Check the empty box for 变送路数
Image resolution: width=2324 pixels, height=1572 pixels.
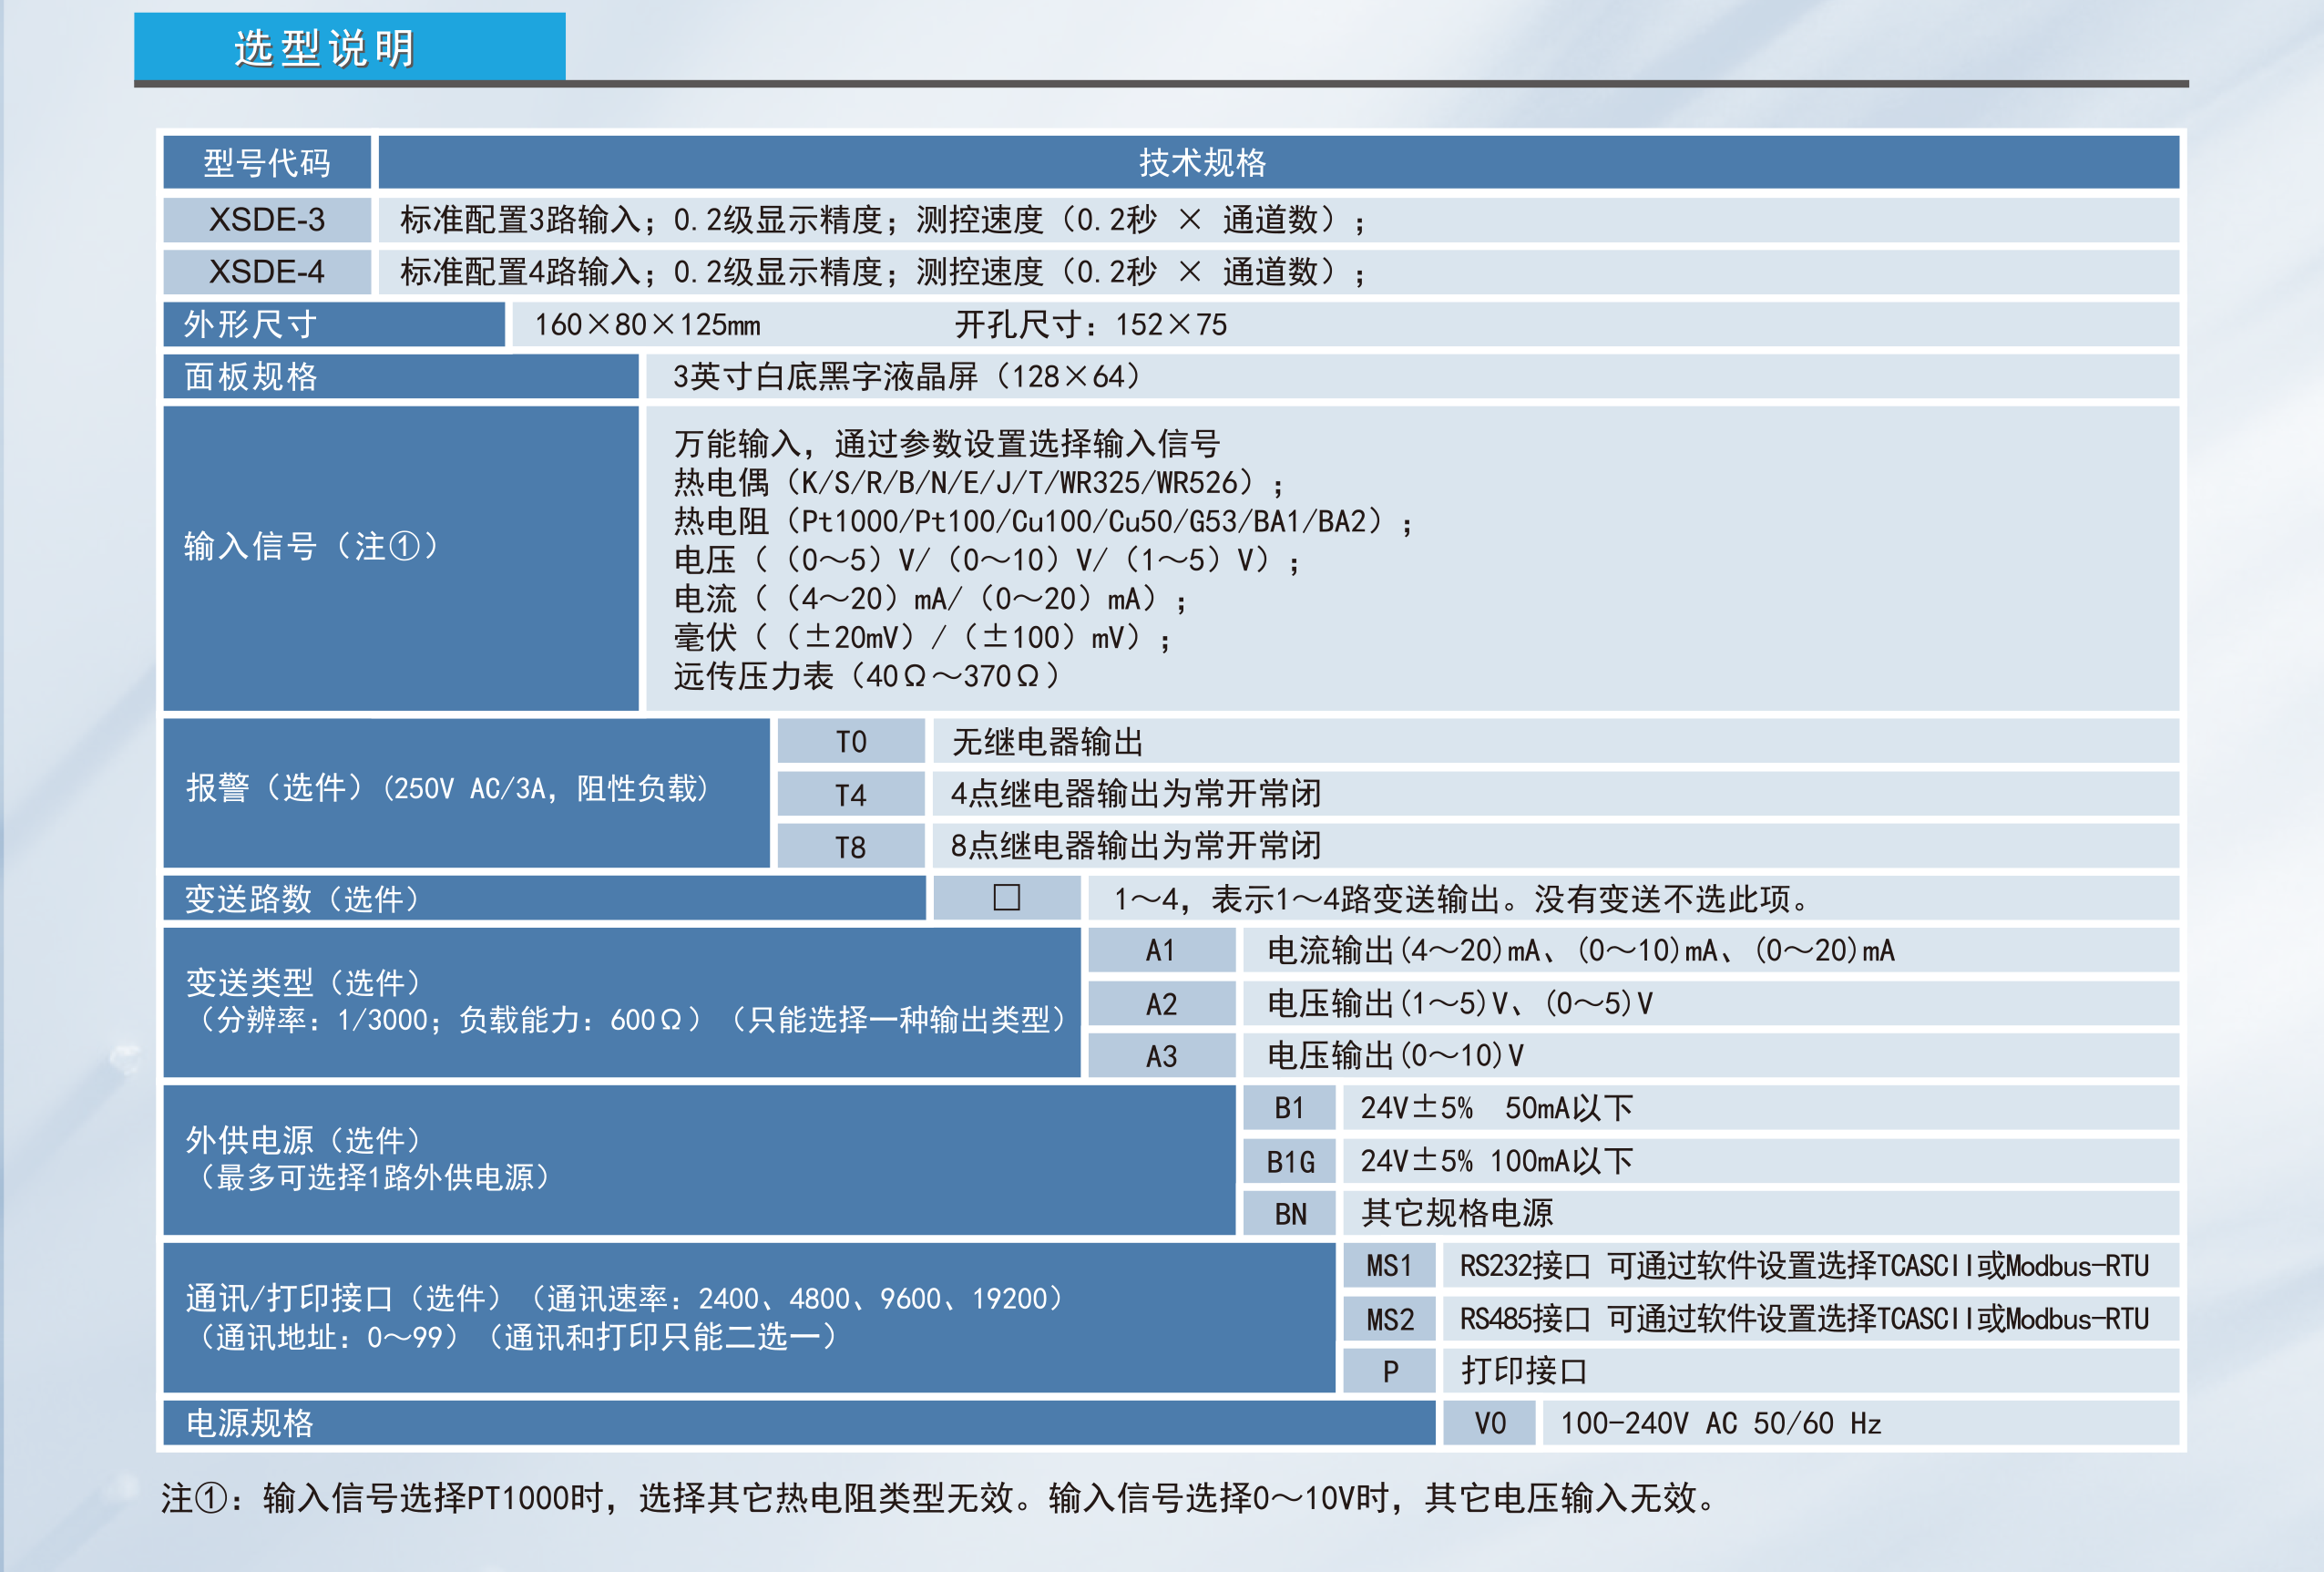coord(1006,898)
